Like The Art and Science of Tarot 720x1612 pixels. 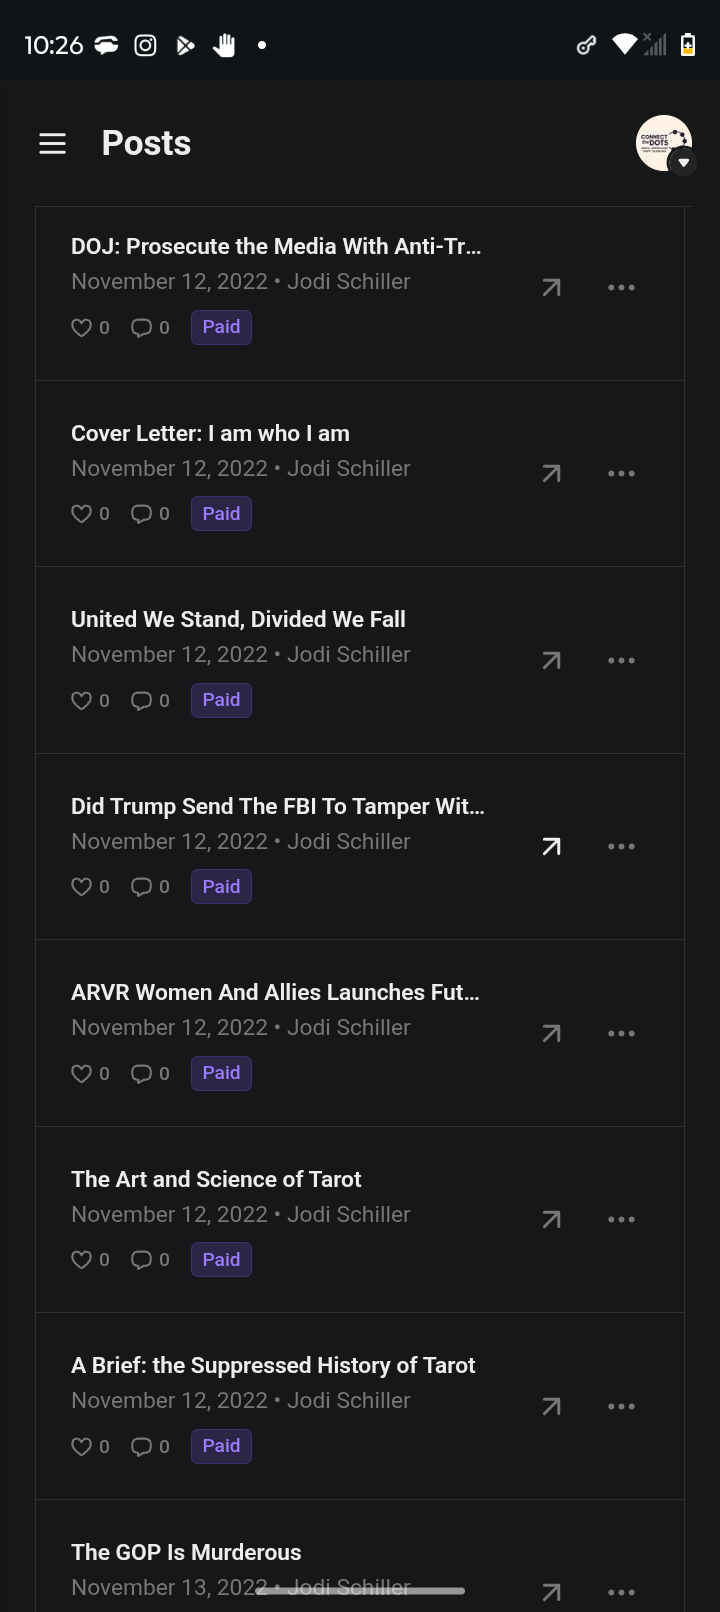(82, 1260)
